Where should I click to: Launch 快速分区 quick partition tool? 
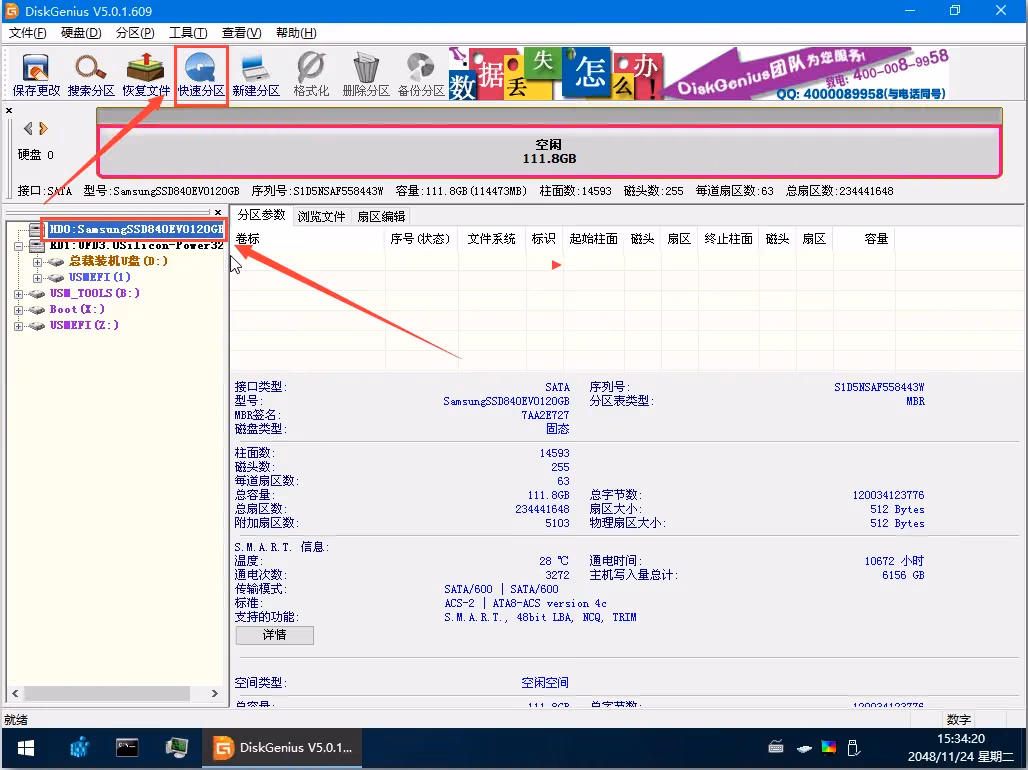[201, 75]
